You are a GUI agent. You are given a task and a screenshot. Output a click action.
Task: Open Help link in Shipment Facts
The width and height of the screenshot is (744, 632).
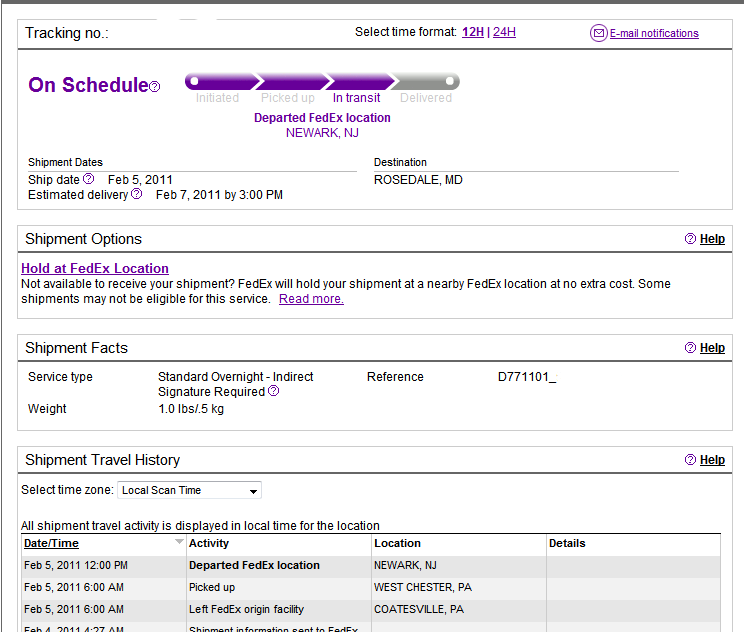tap(712, 348)
